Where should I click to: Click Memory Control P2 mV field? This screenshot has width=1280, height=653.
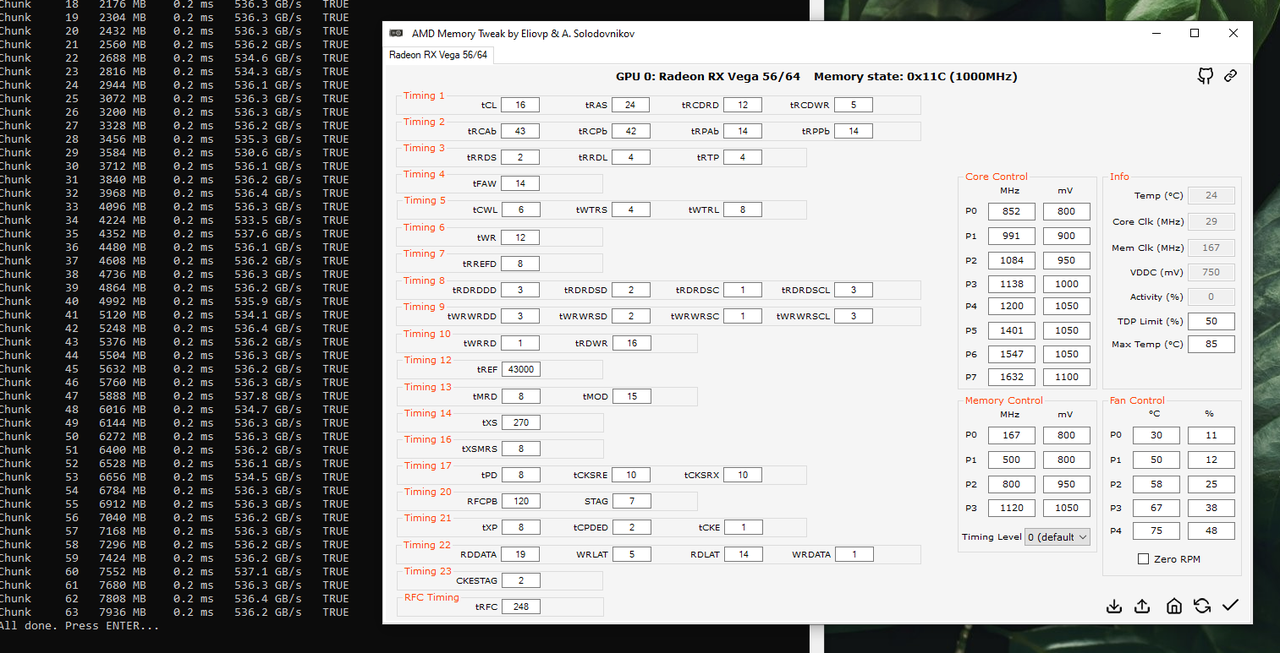[x=1066, y=484]
